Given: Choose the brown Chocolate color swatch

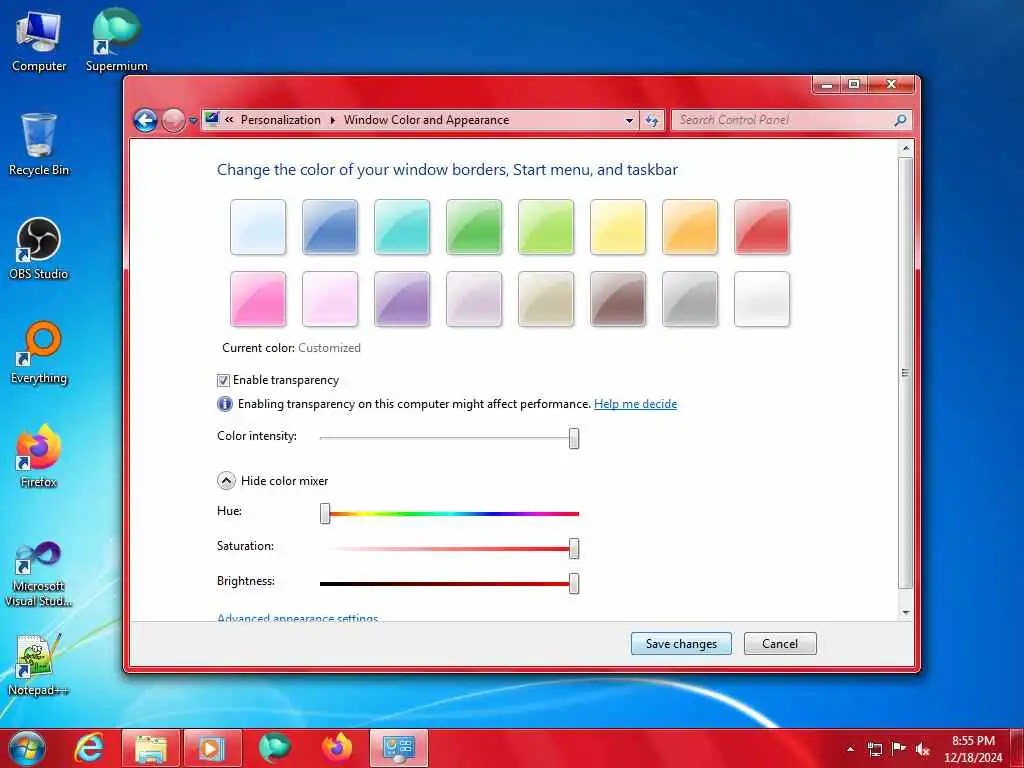Looking at the screenshot, I should tap(618, 299).
